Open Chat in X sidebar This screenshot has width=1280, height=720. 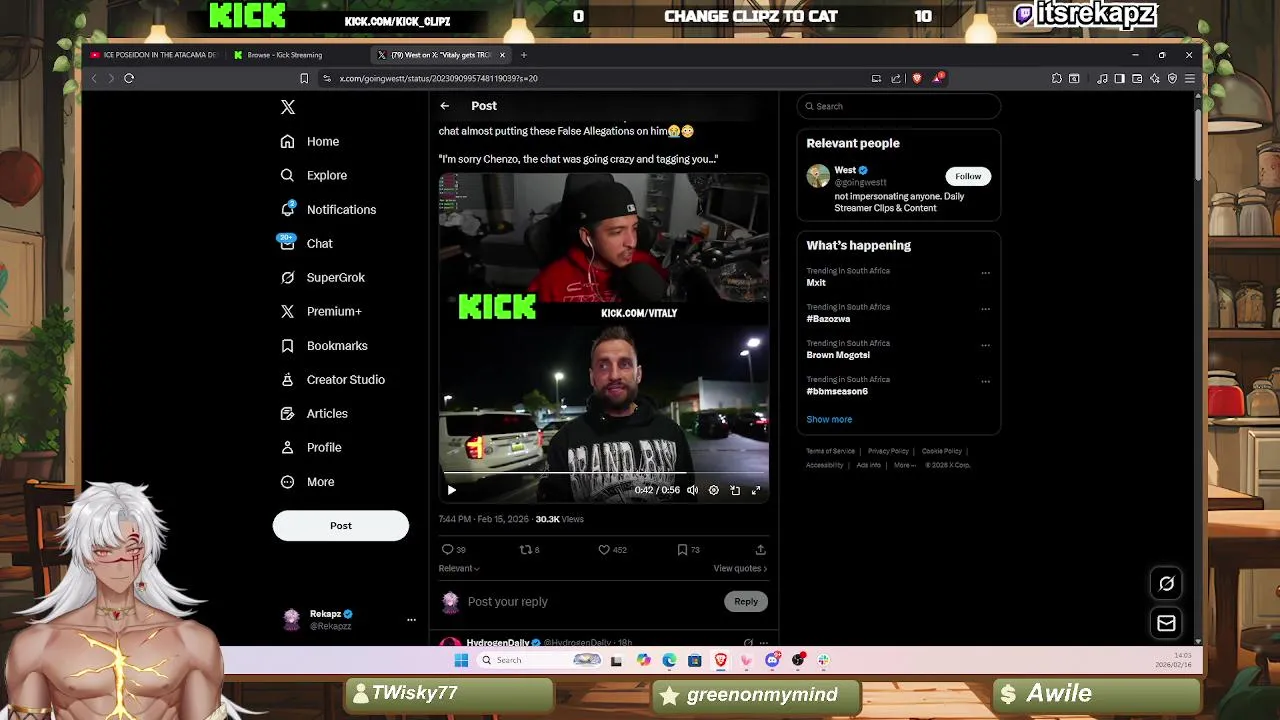306,243
